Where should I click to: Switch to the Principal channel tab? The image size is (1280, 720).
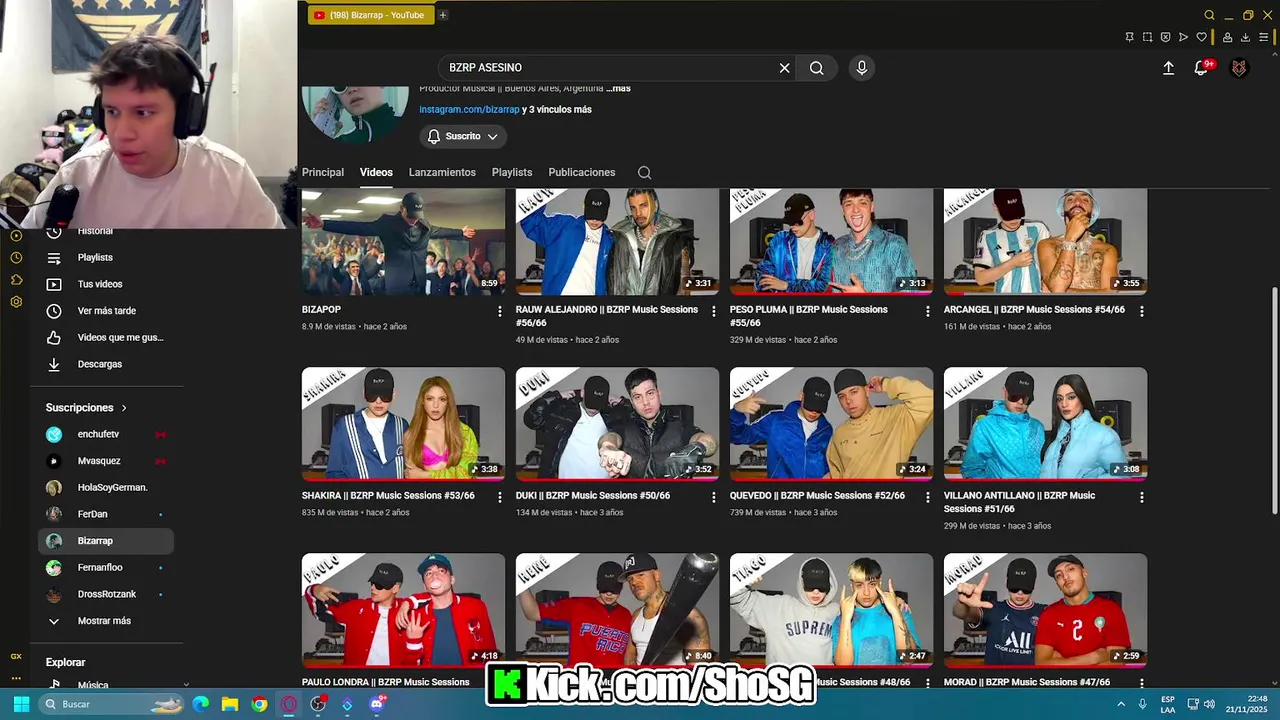pos(323,172)
